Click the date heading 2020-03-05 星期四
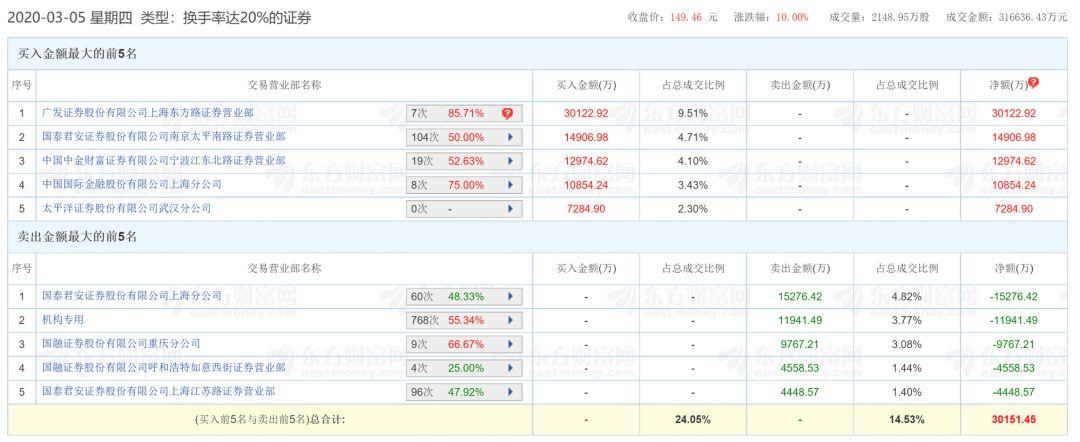 tap(70, 18)
